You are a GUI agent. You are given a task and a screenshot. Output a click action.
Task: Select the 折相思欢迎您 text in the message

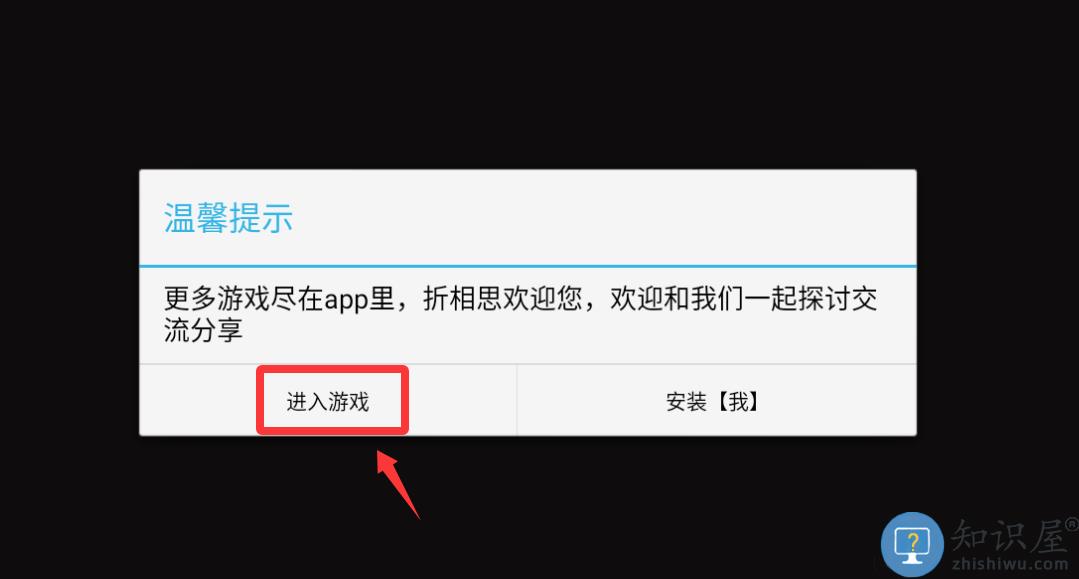click(502, 299)
